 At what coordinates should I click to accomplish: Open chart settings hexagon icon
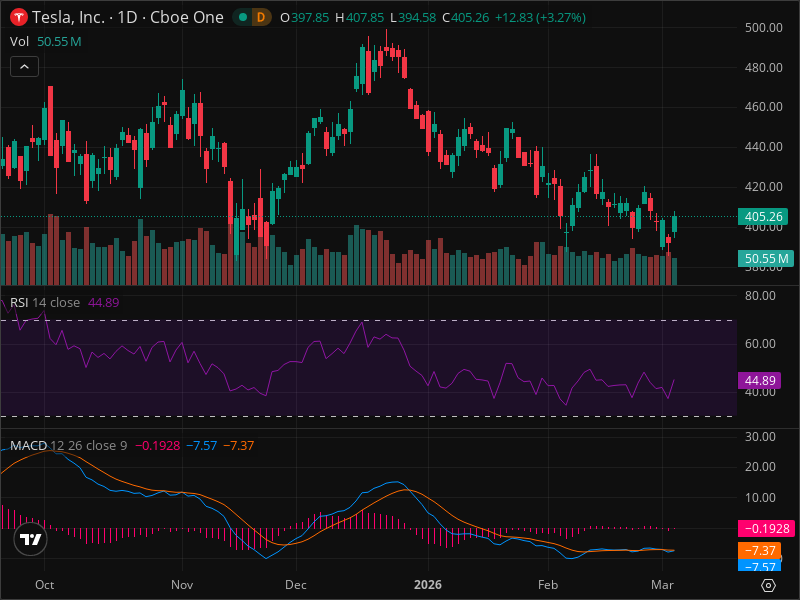click(x=768, y=585)
